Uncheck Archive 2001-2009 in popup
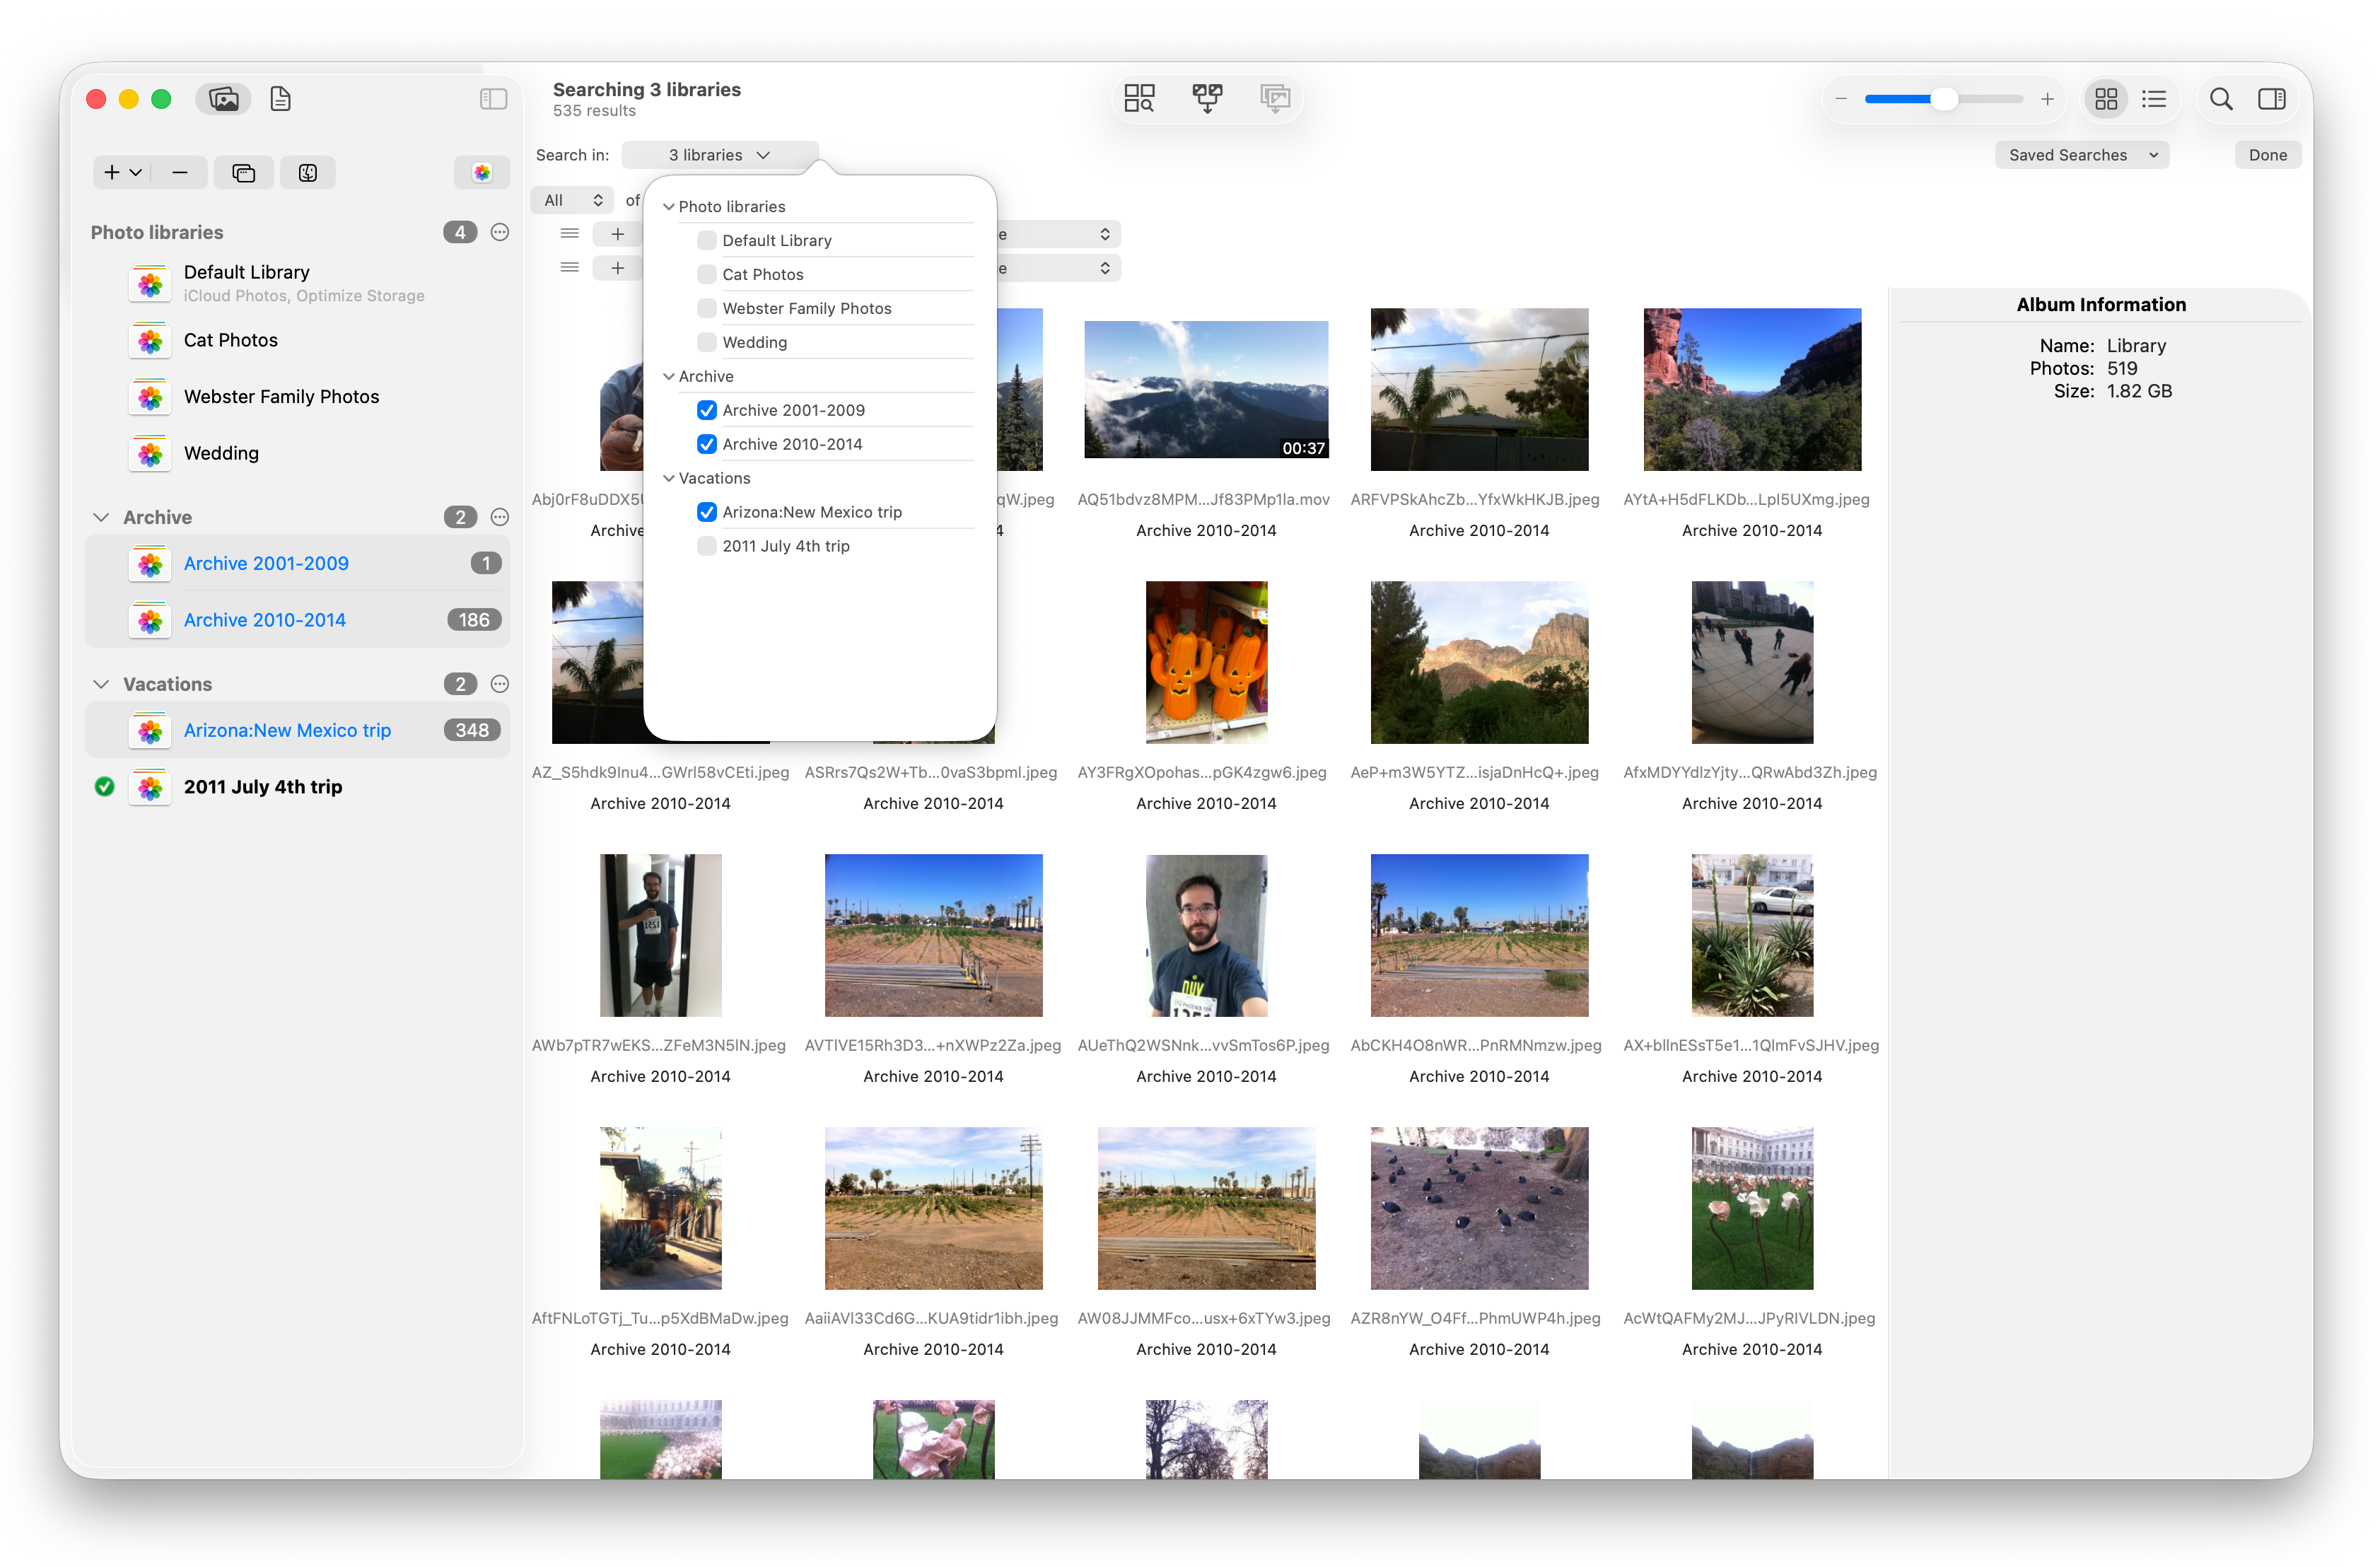The width and height of the screenshot is (2380, 1567). coord(706,410)
